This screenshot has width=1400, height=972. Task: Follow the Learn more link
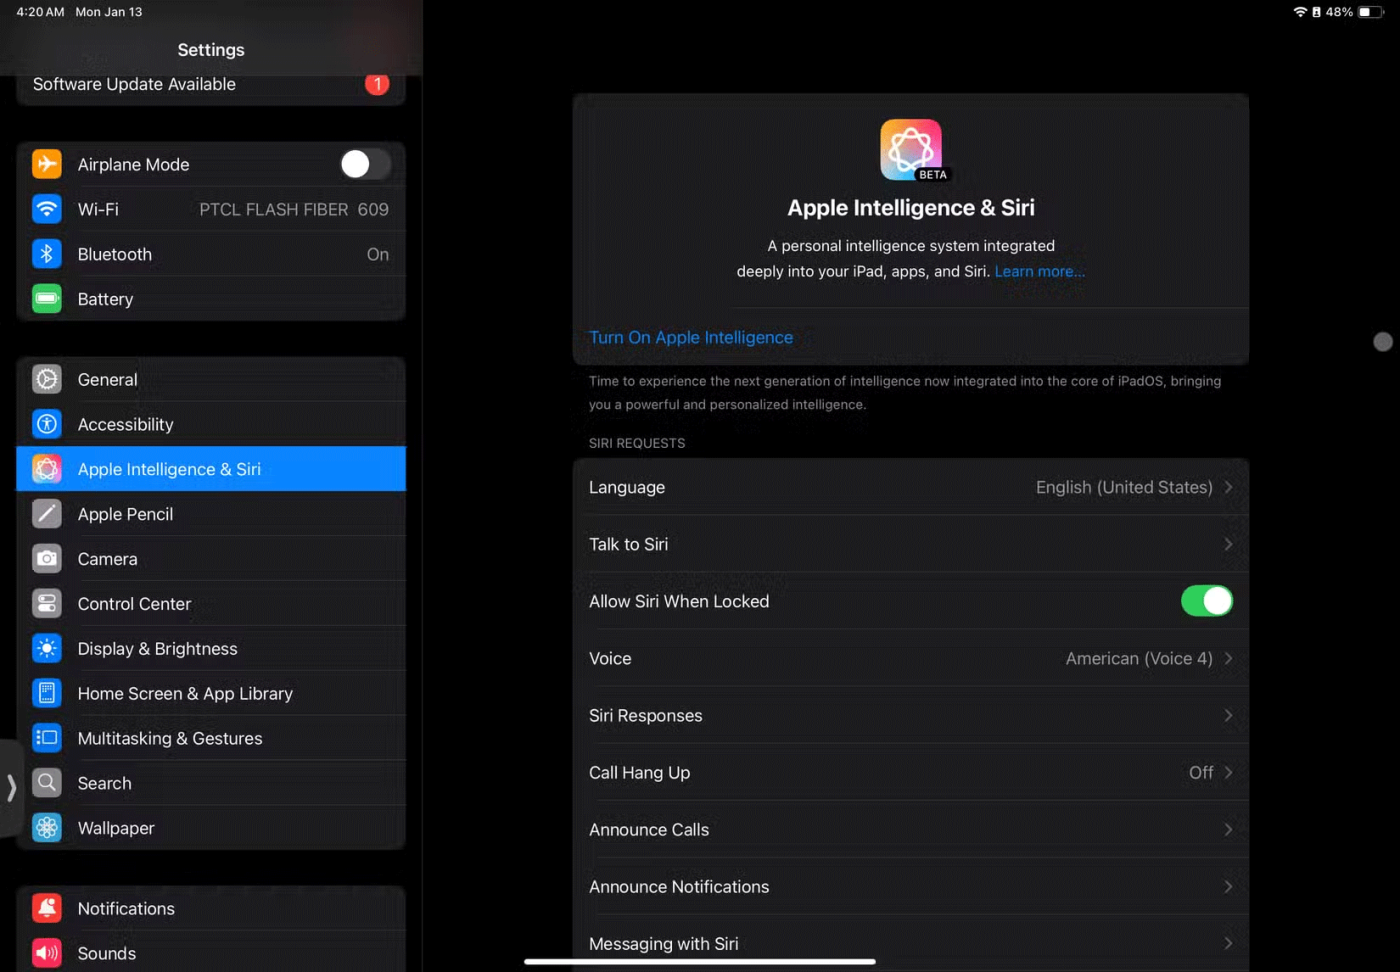coord(1039,272)
